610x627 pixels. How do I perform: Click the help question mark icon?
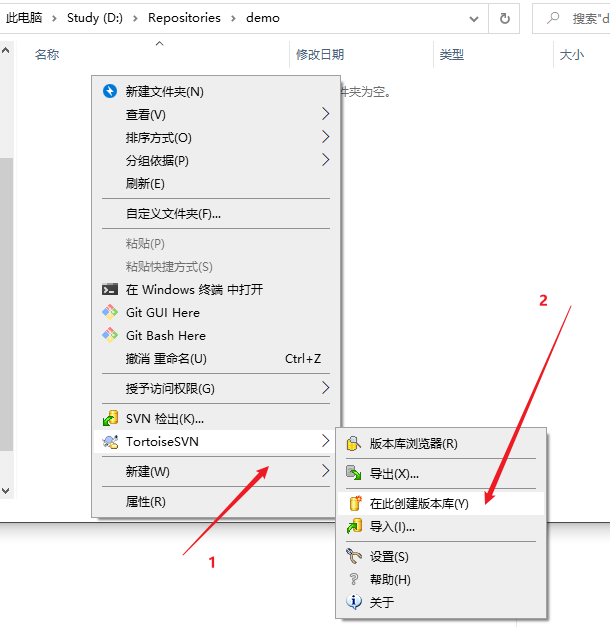[354, 579]
